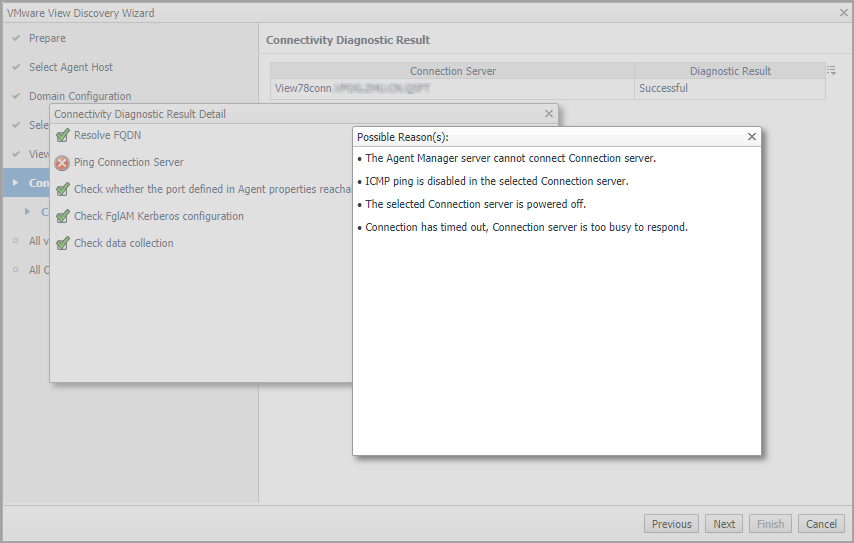The height and width of the screenshot is (543, 854).
Task: Click the Diagnostic Result column header
Action: 730,71
